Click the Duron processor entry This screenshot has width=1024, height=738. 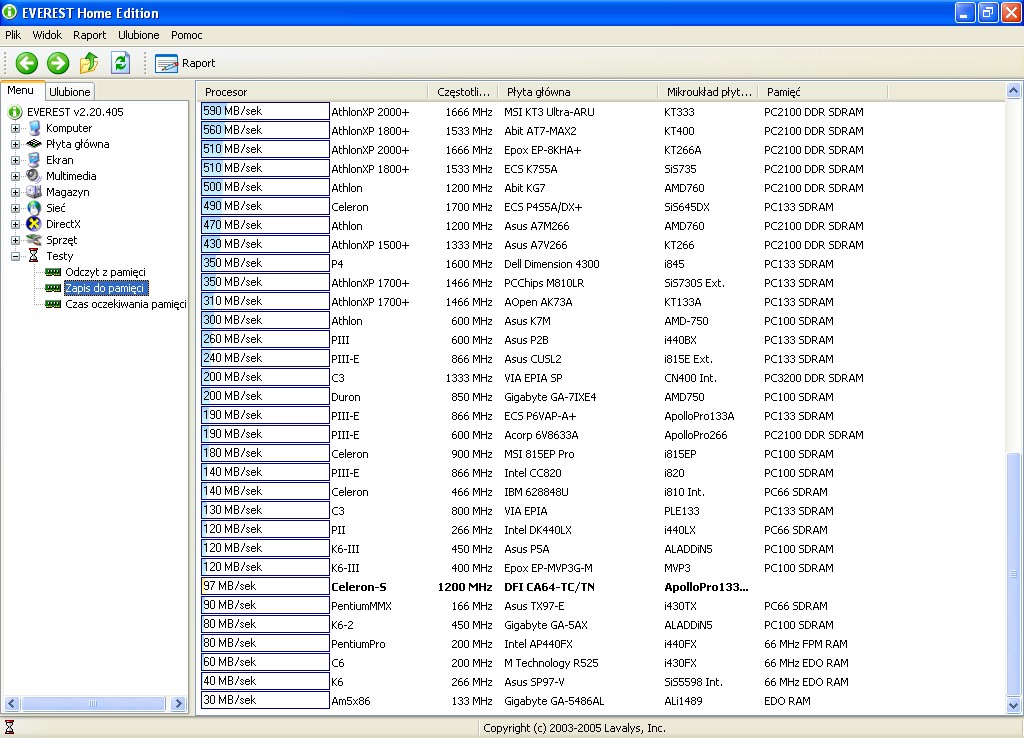coord(345,397)
